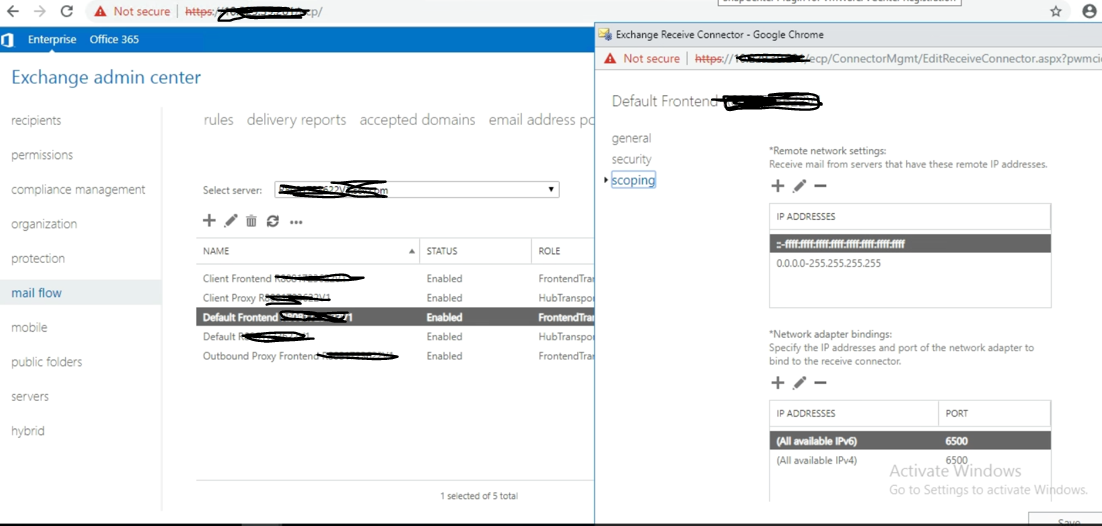Image resolution: width=1102 pixels, height=526 pixels.
Task: Click the PORT column header in bindings
Action: click(x=994, y=413)
